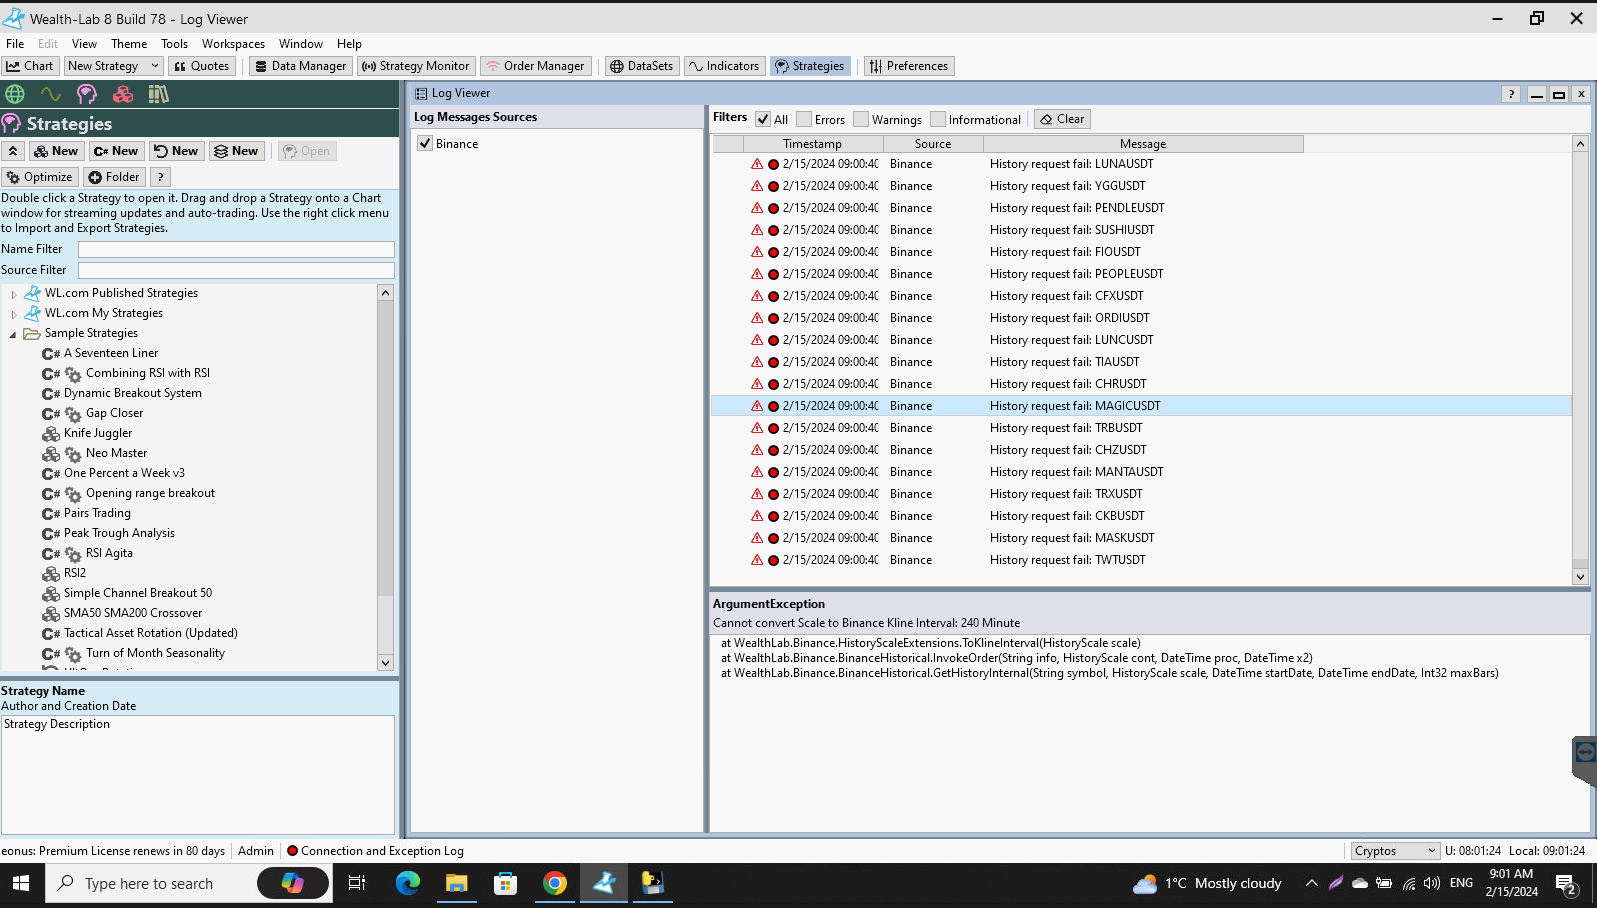Open the Cryptos dropdown in status bar

point(1395,851)
